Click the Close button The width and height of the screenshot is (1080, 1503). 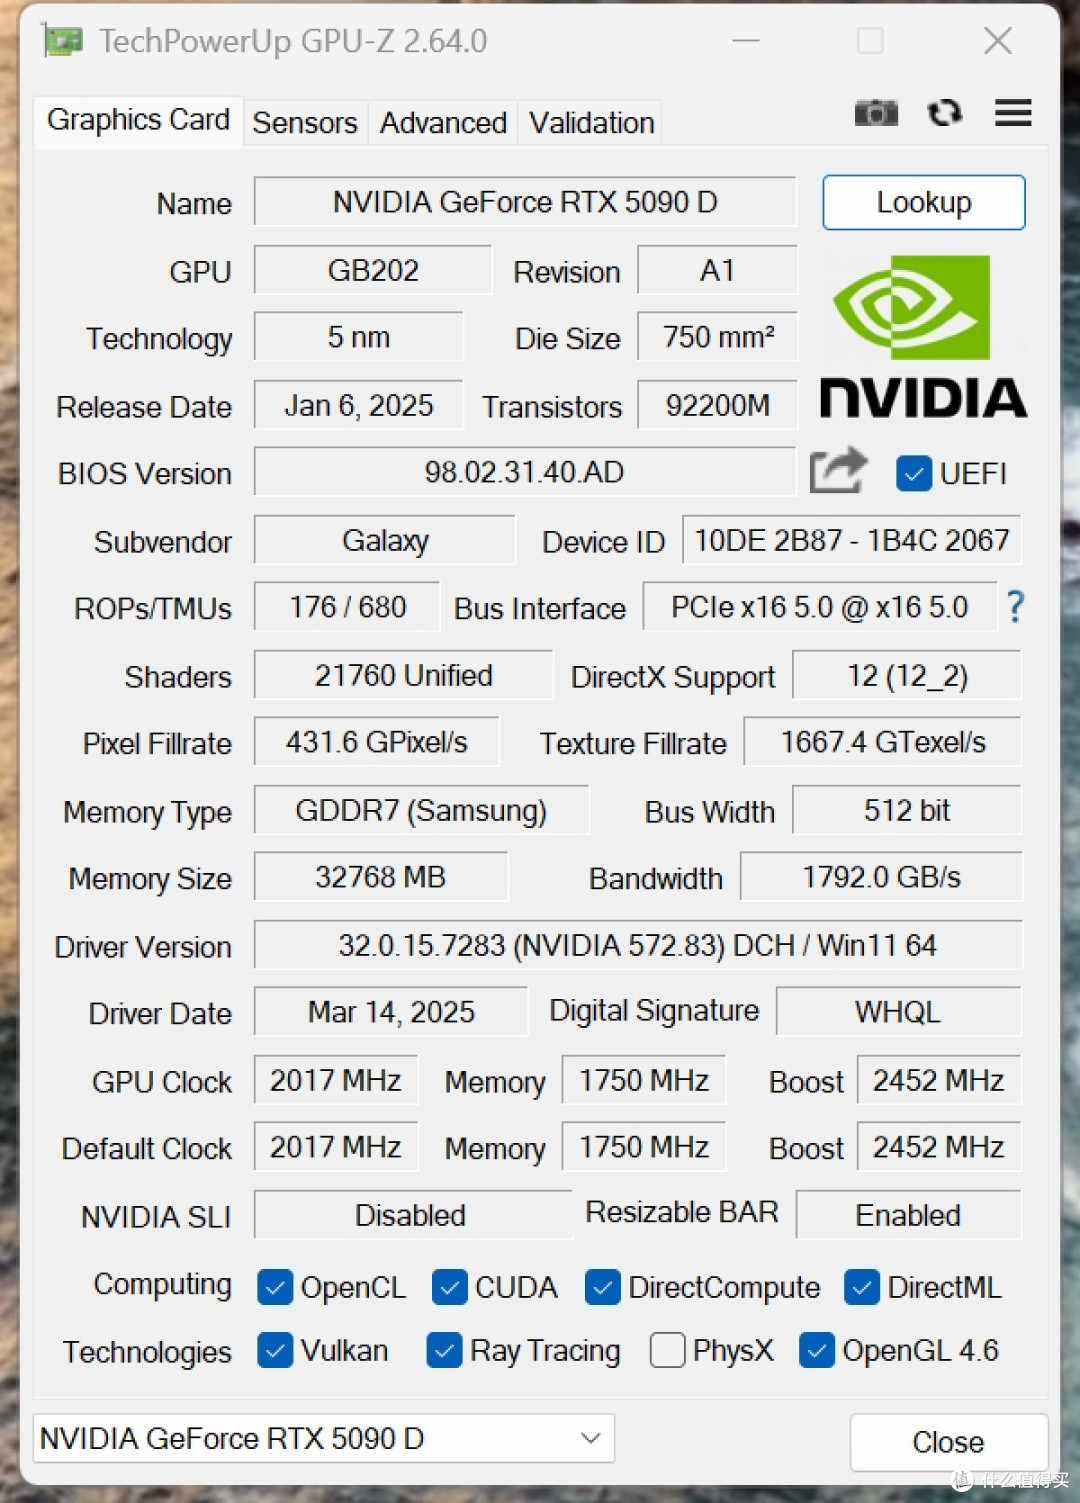tap(948, 1442)
